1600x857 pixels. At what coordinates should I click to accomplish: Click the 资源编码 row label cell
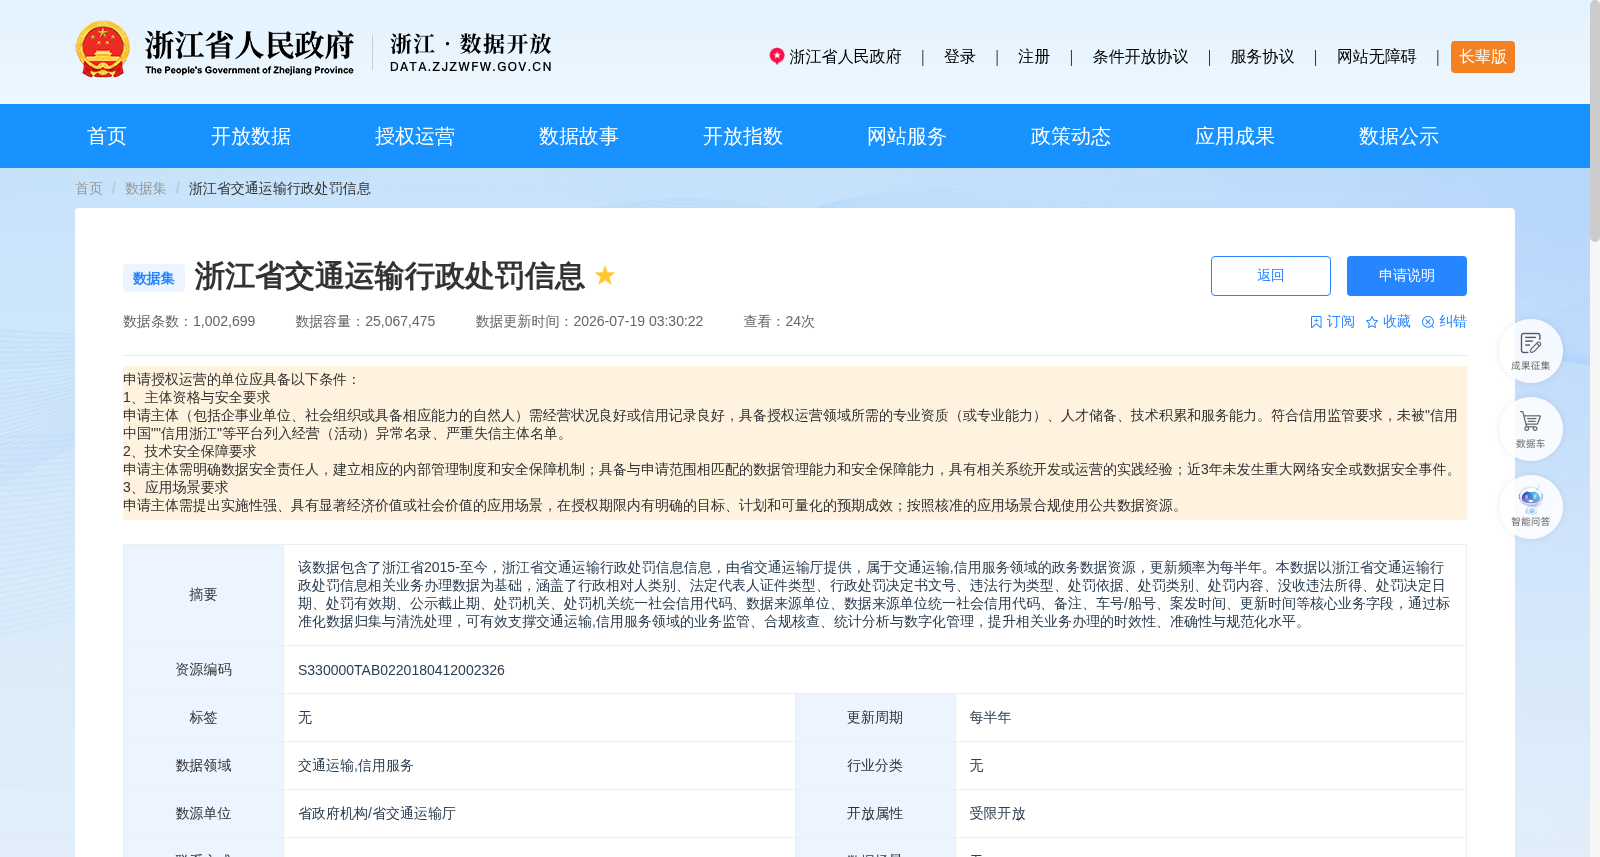pyautogui.click(x=203, y=670)
